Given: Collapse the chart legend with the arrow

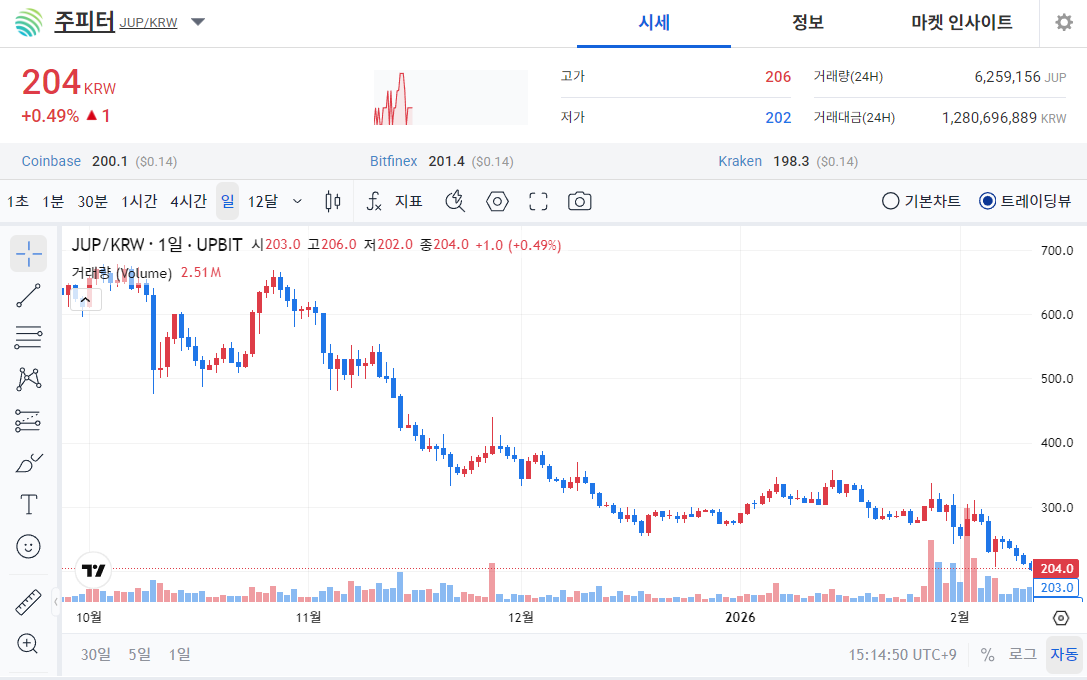Looking at the screenshot, I should click(85, 298).
